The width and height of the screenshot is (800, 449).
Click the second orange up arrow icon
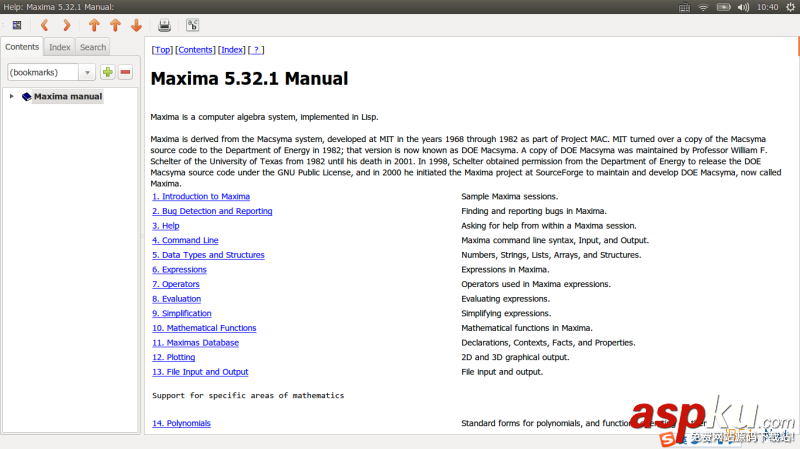point(115,25)
